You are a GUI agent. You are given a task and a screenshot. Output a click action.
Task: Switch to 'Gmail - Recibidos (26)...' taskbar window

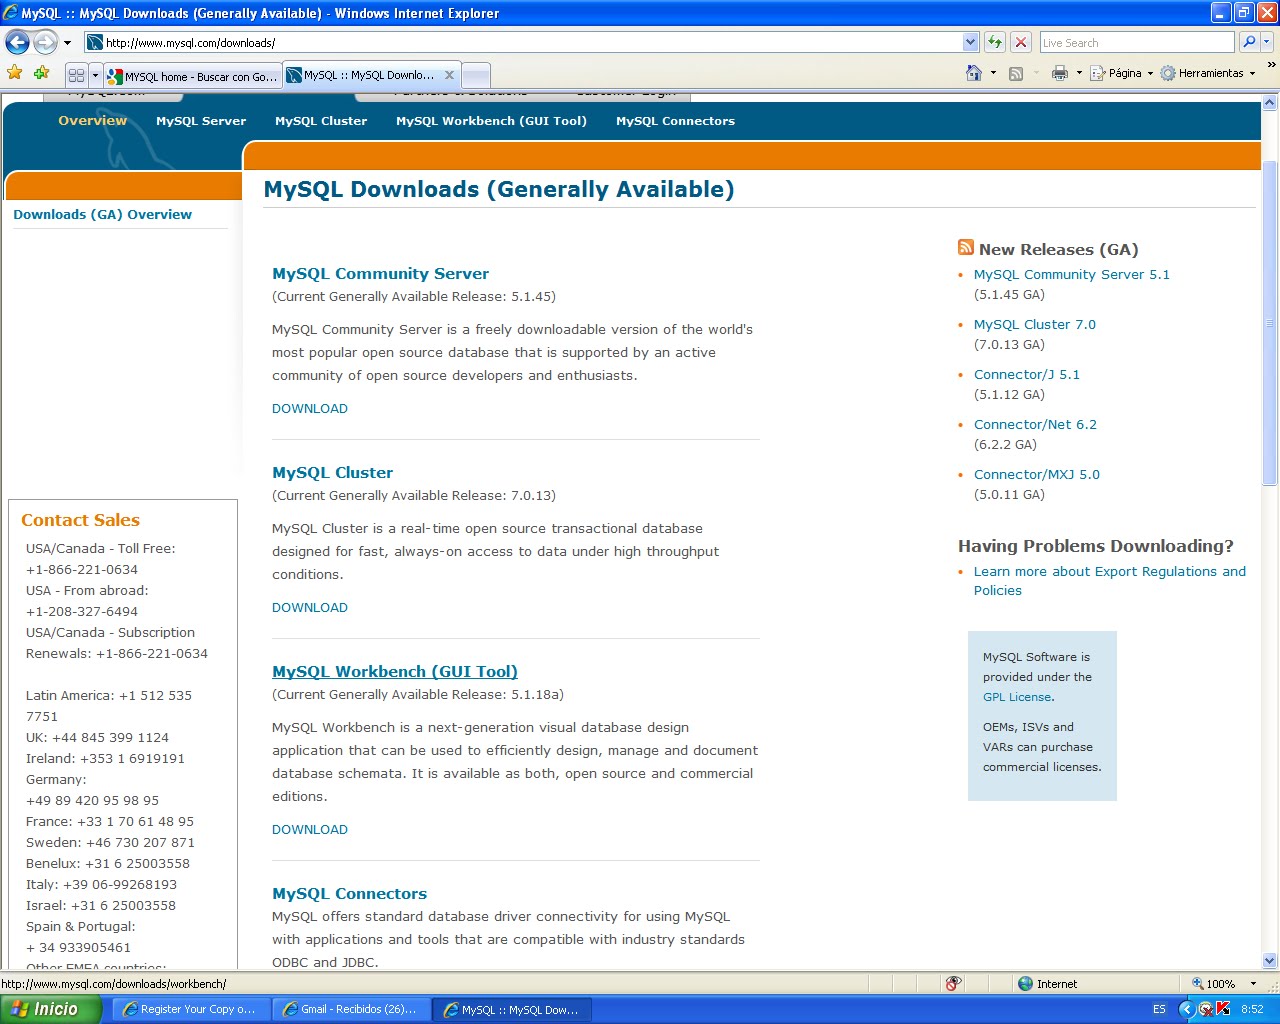(x=351, y=1009)
